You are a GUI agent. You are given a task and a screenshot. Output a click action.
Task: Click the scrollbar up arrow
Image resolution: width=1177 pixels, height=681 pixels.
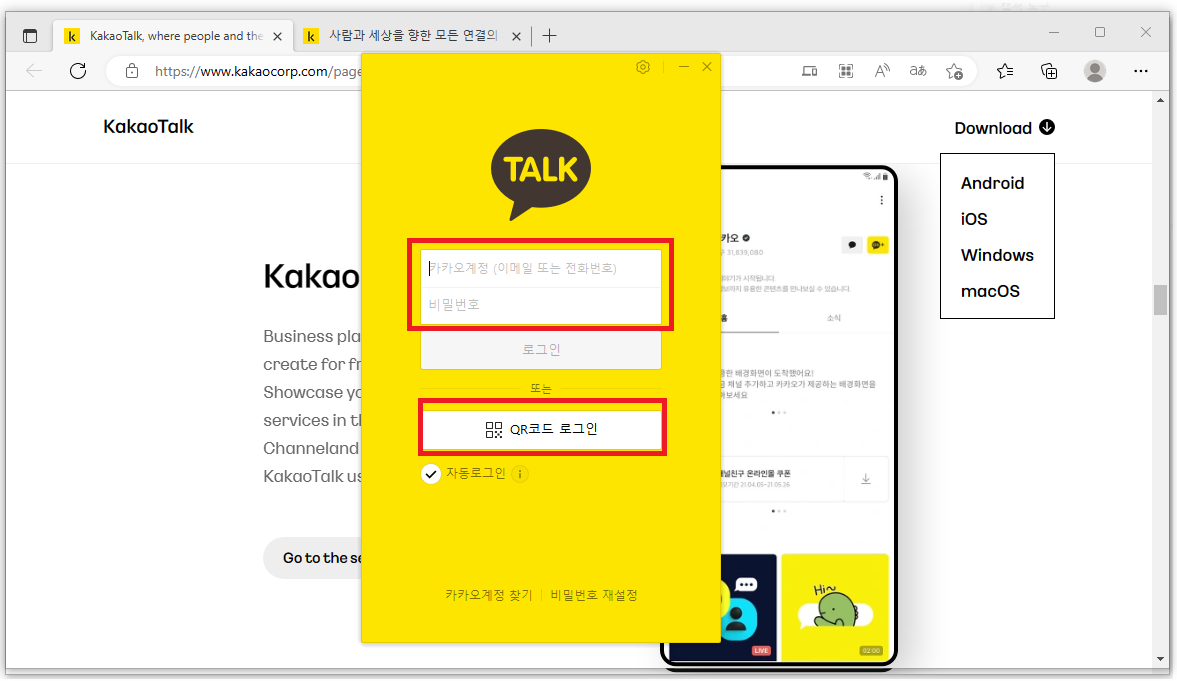(1160, 101)
